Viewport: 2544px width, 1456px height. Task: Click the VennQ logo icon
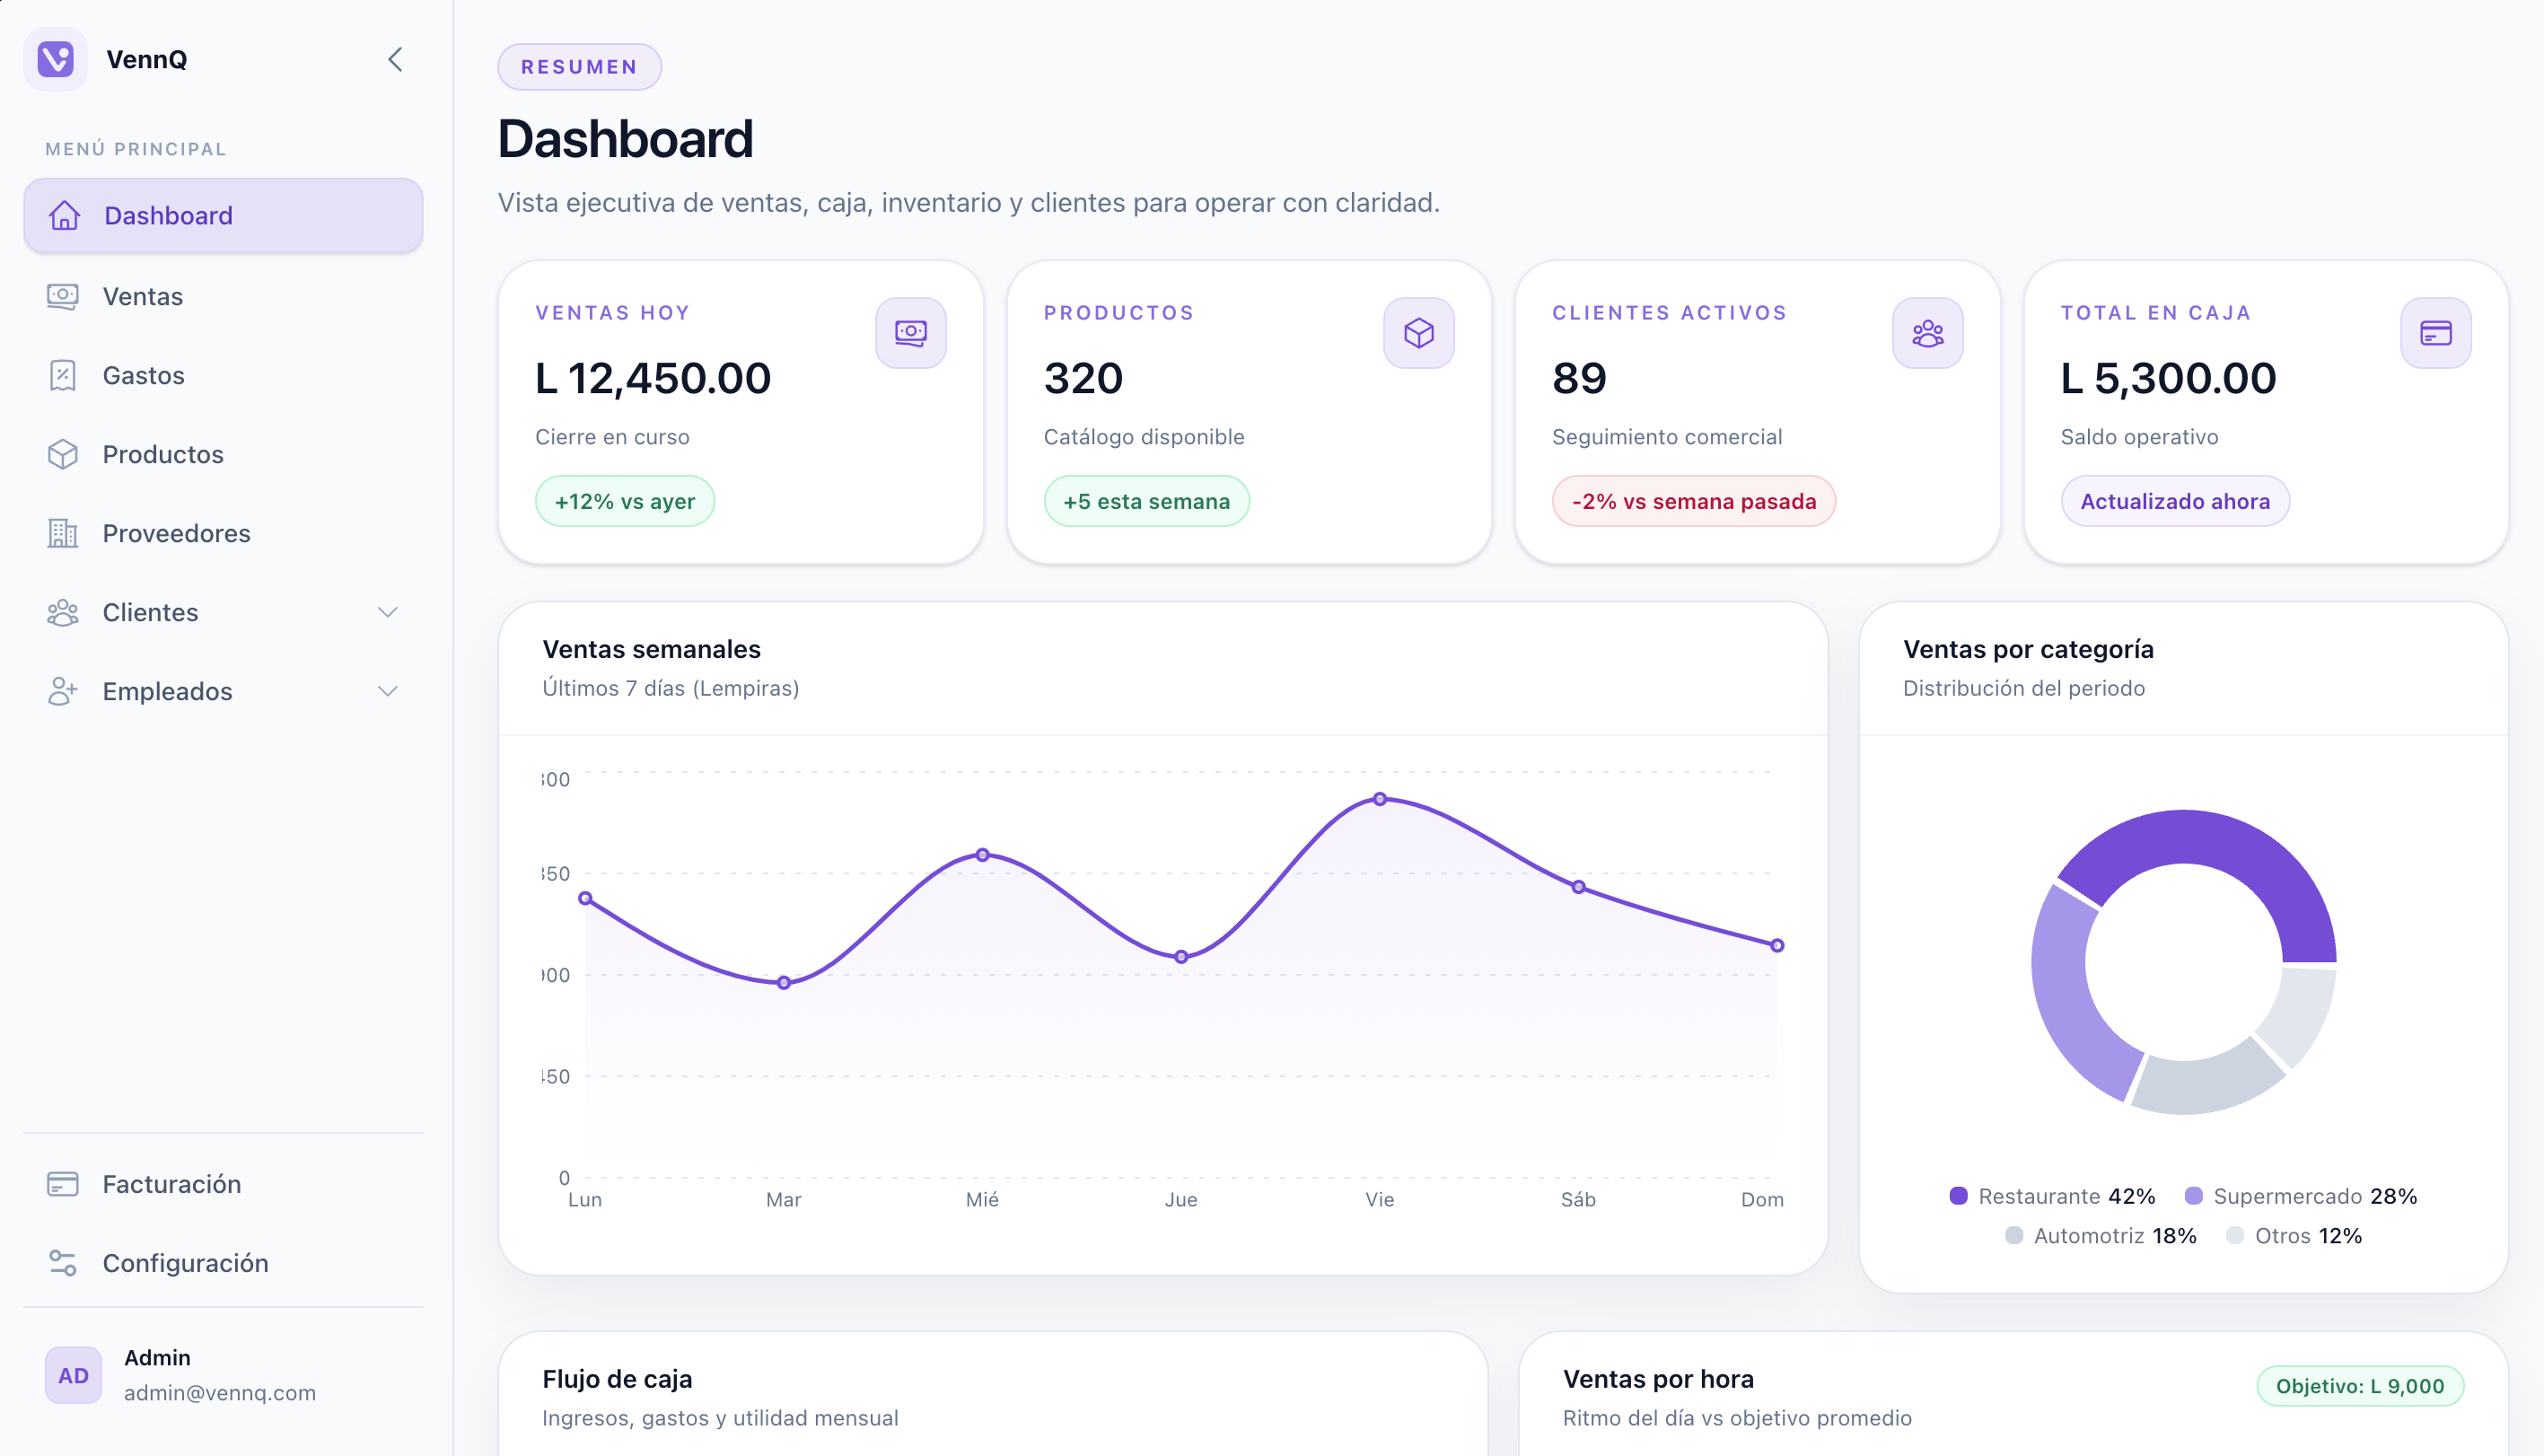tap(56, 59)
